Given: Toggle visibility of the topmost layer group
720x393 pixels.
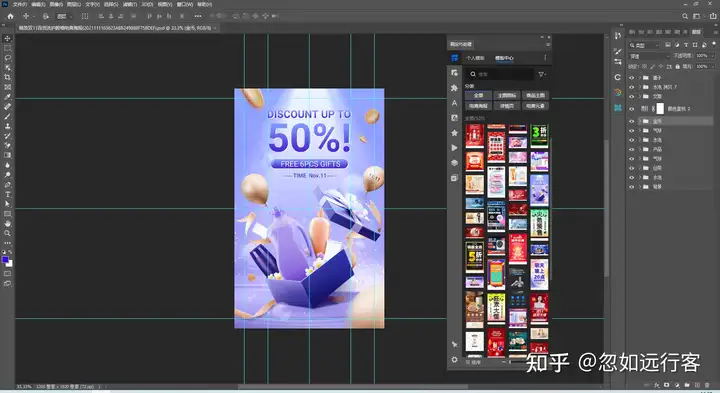Looking at the screenshot, I should (631, 78).
